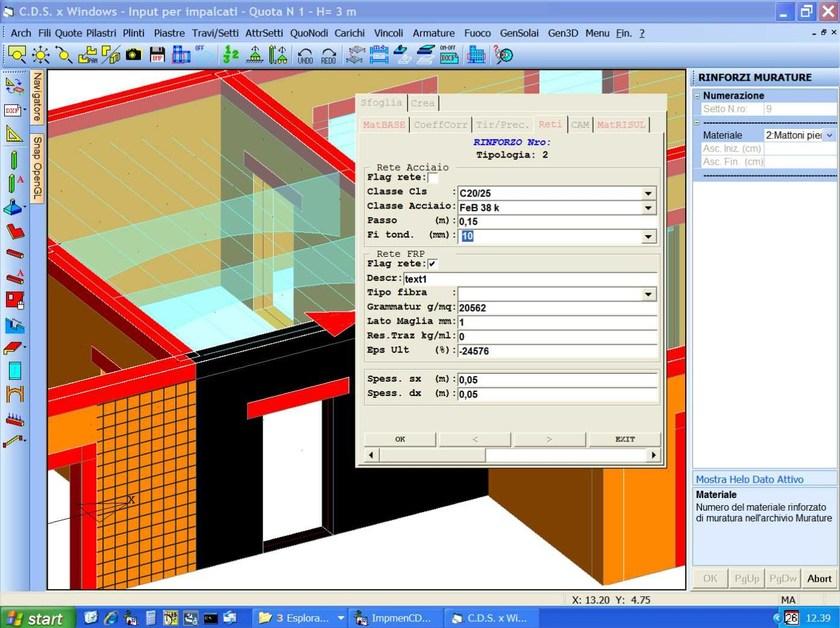The height and width of the screenshot is (628, 840).
Task: Open the Armature menu
Action: [x=433, y=33]
